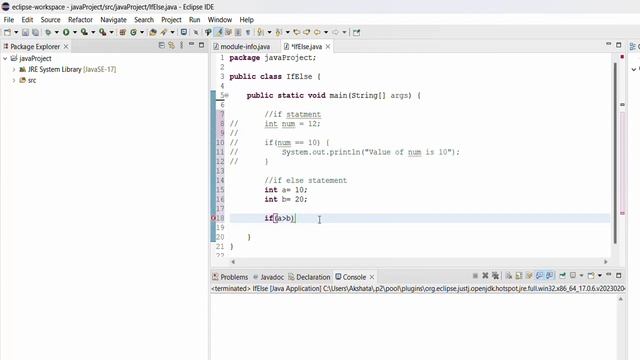Toggle Link with Editor in Package Explorer
Viewport: 640px width, 360px height.
click(x=171, y=45)
